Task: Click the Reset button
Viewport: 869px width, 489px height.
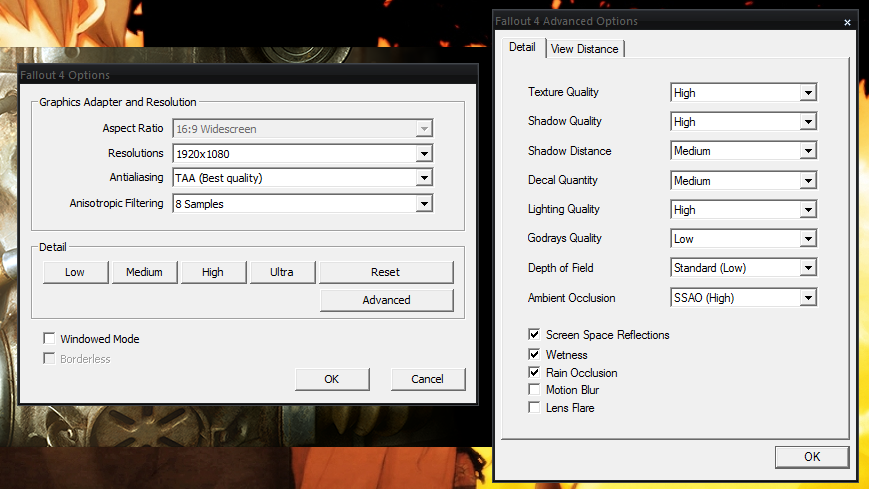Action: 386,272
